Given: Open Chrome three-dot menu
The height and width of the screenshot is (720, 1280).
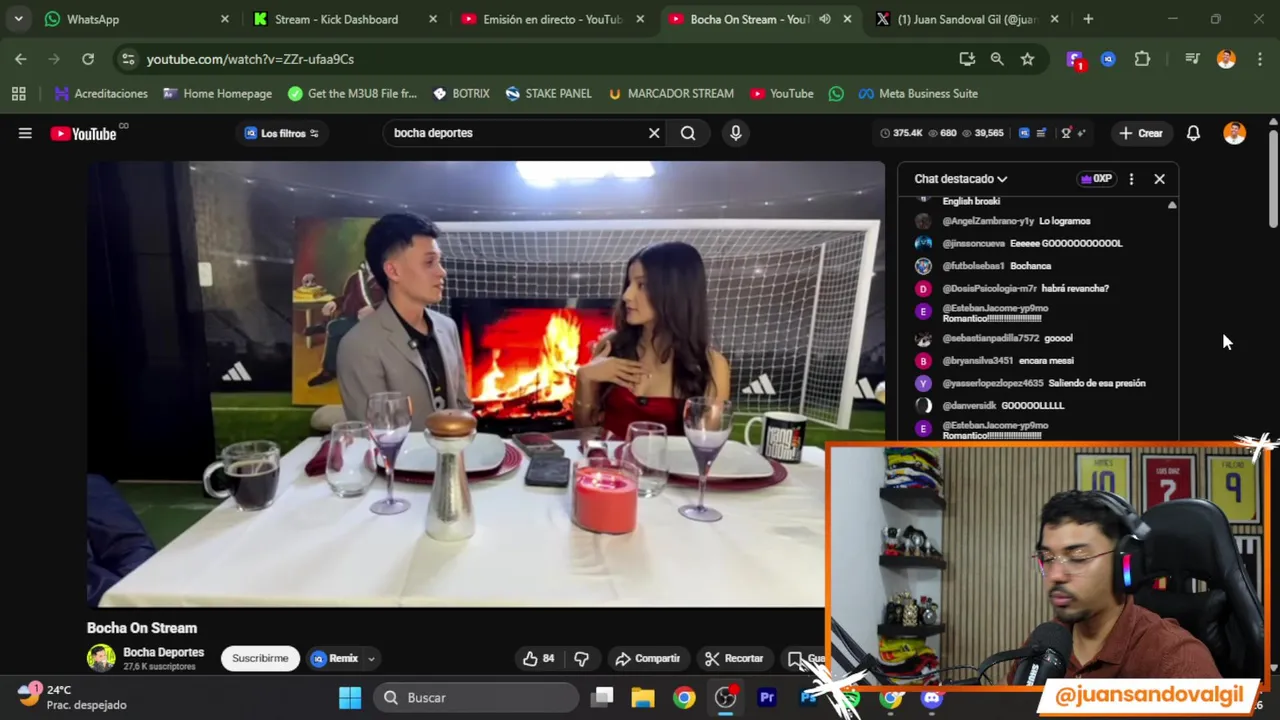Looking at the screenshot, I should click(1259, 59).
